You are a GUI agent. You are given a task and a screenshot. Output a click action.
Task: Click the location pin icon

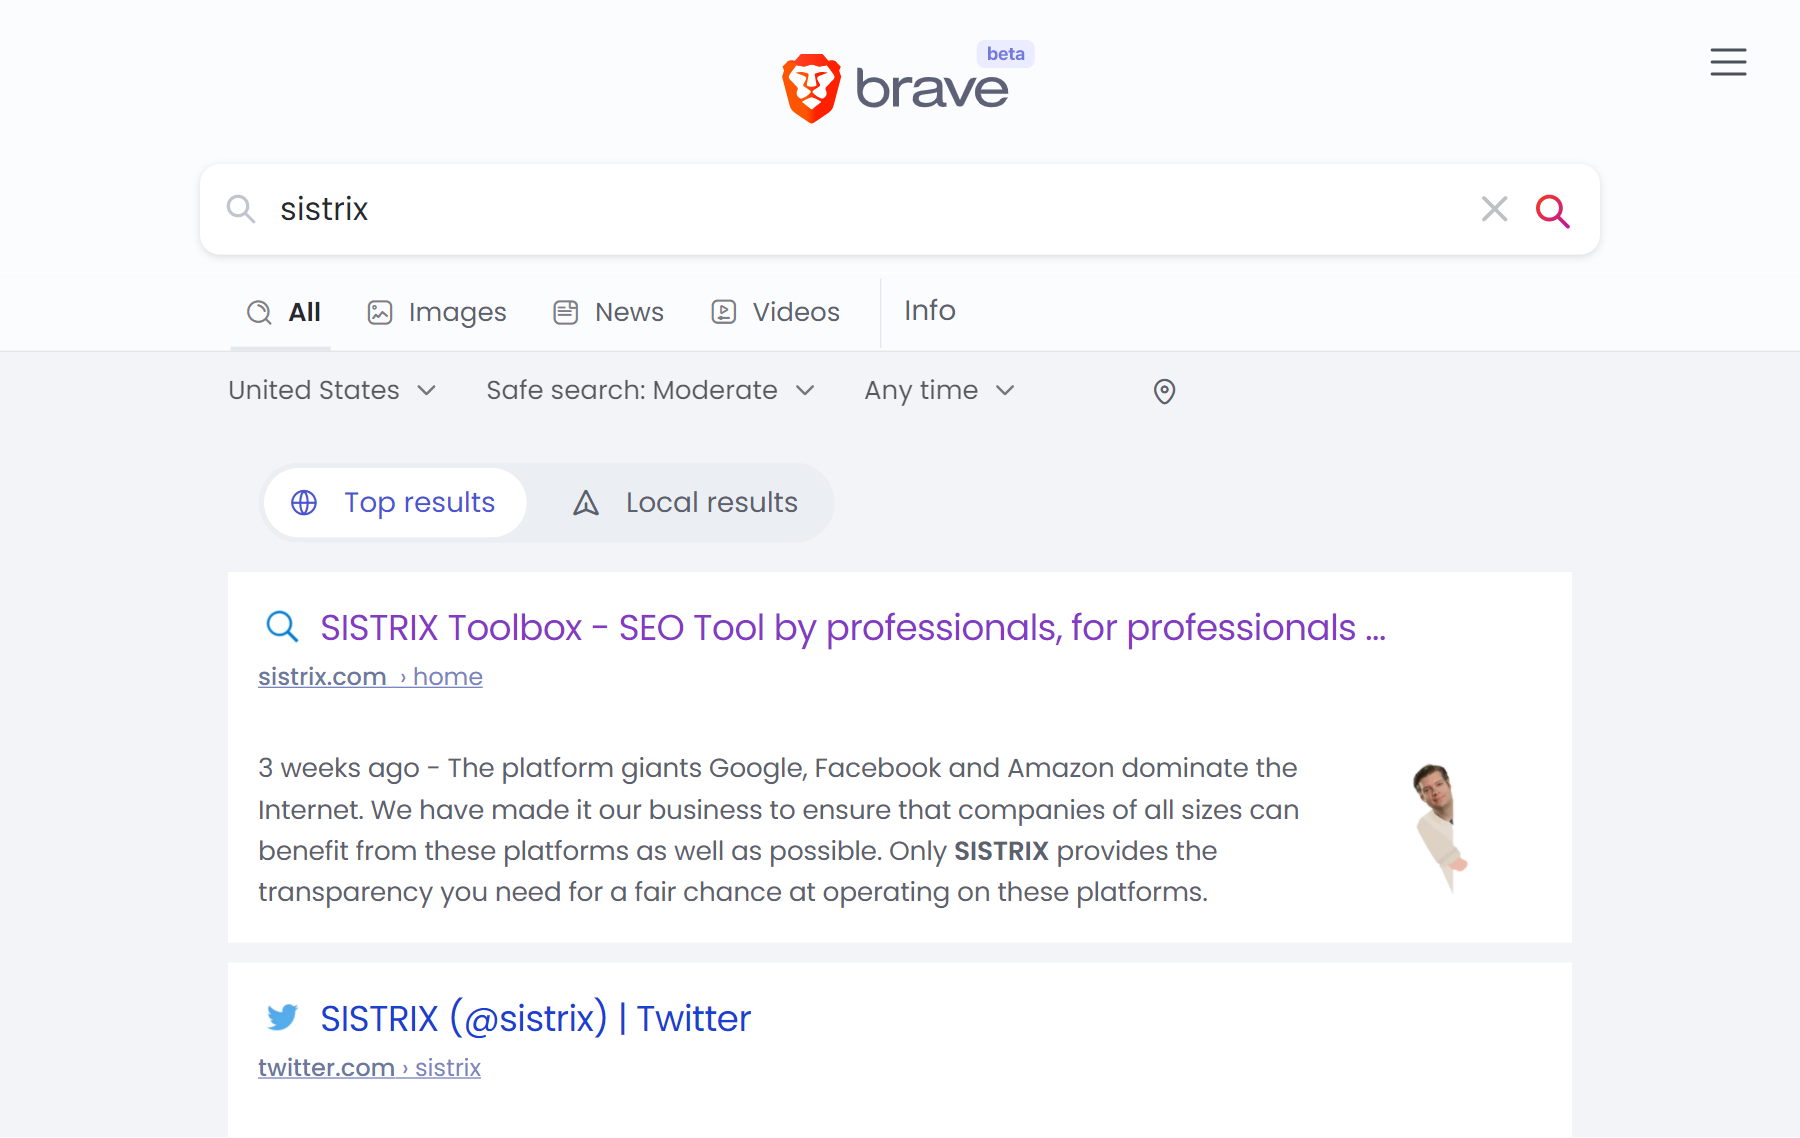point(1164,391)
